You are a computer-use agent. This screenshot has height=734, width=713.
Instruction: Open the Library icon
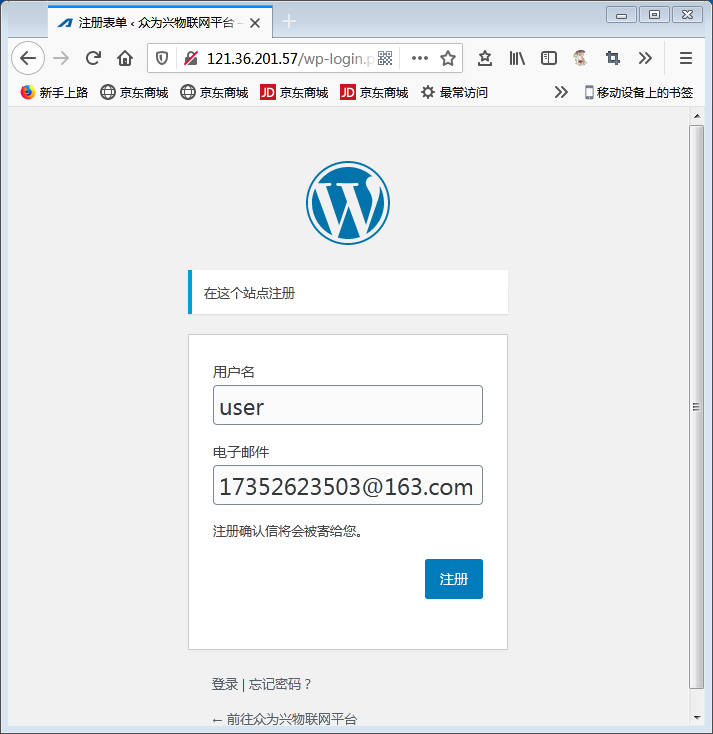pyautogui.click(x=517, y=58)
